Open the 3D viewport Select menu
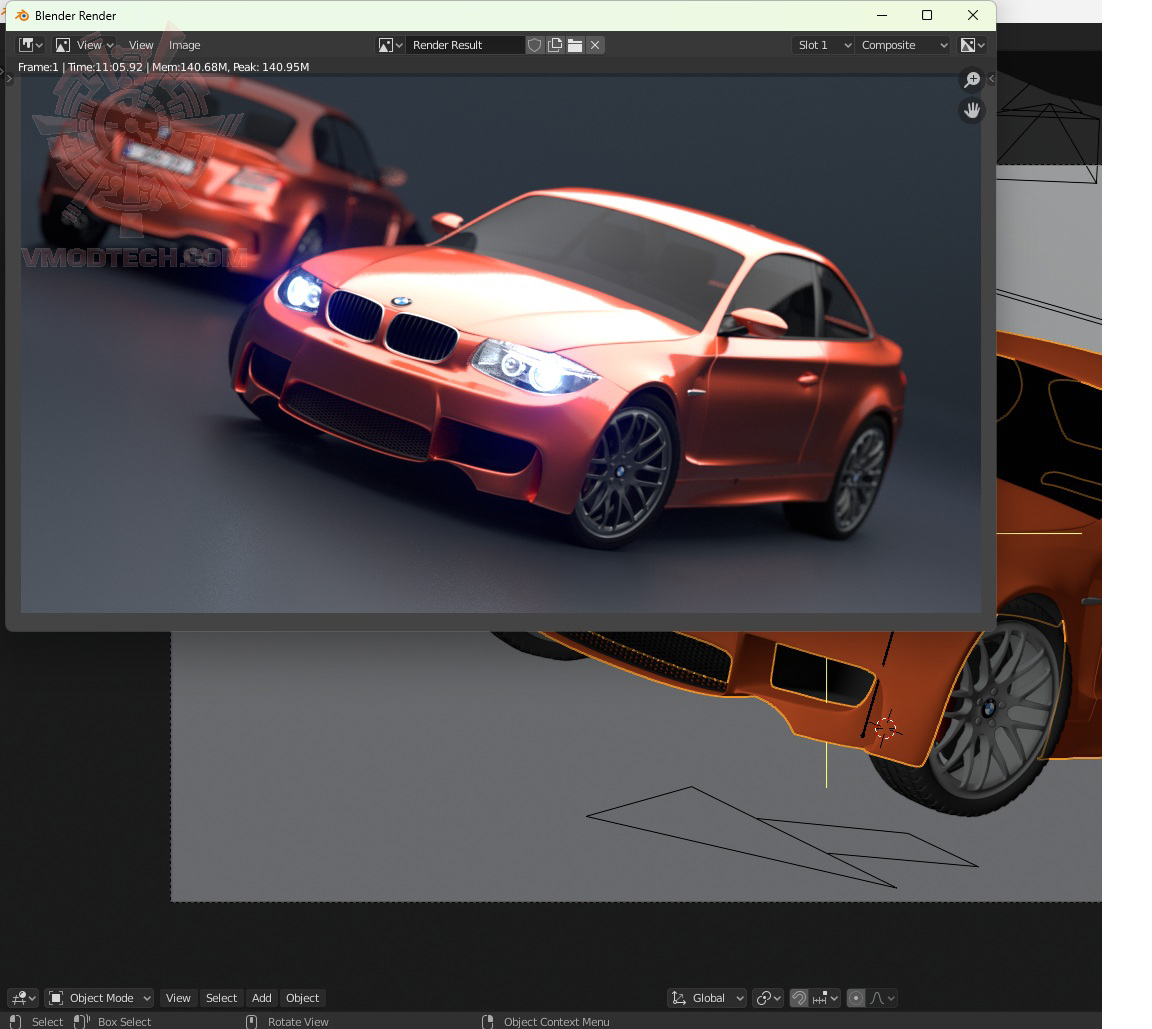Screen dimensions: 1152x1029 pyautogui.click(x=221, y=997)
